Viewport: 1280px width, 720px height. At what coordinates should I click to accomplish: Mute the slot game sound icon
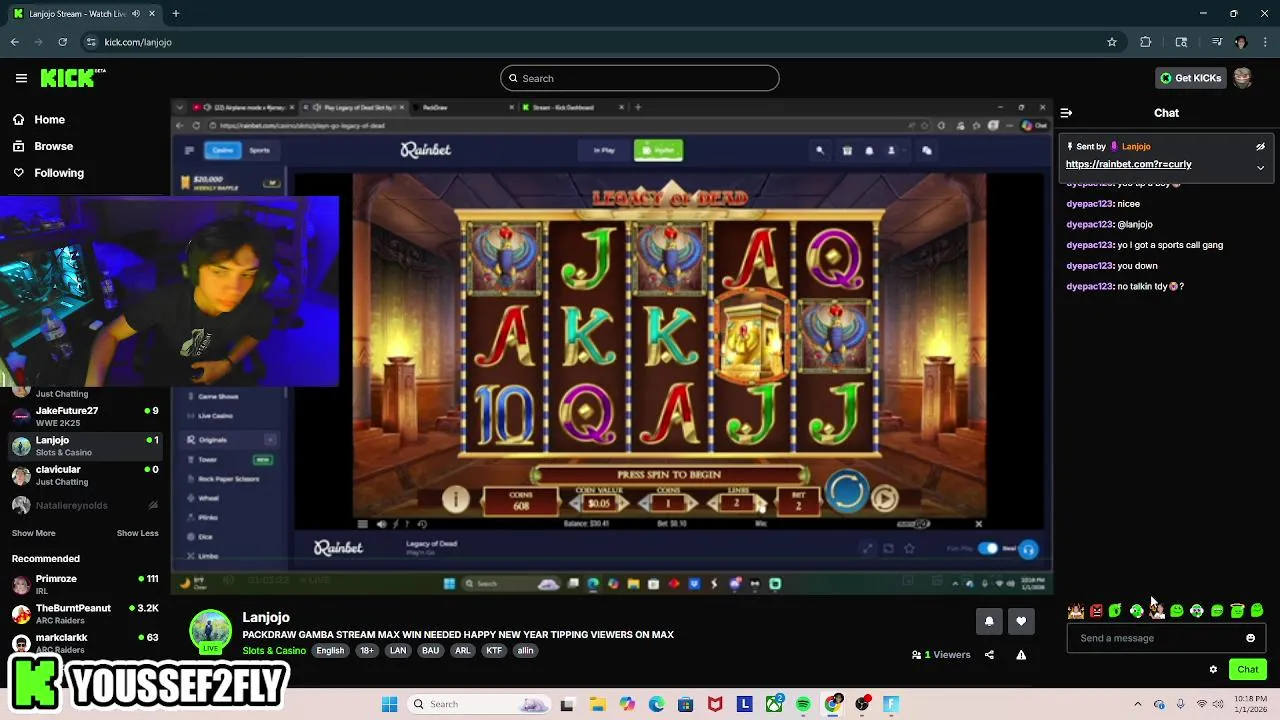point(381,524)
